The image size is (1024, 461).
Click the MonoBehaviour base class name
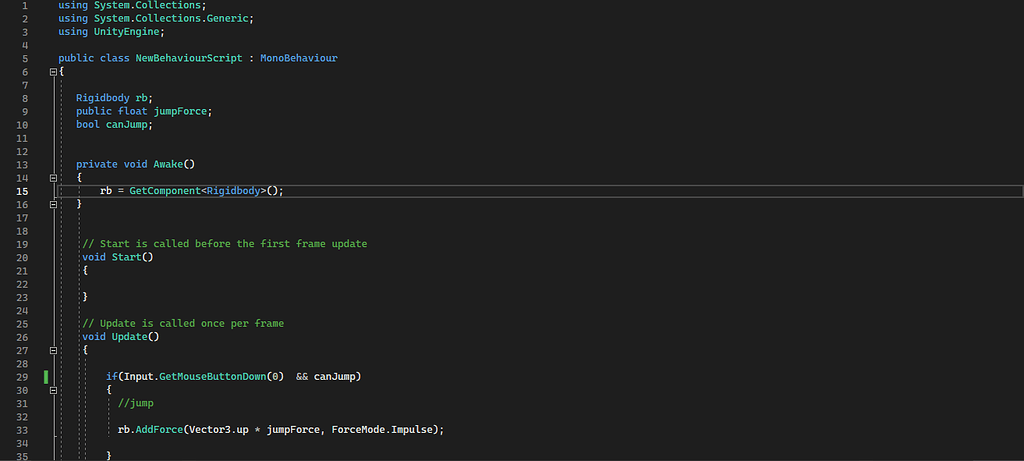point(298,58)
